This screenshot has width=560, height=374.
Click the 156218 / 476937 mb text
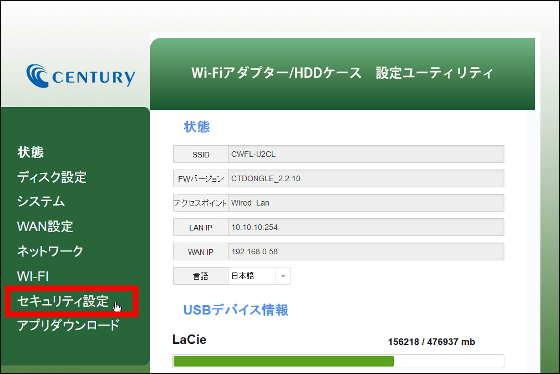coord(431,342)
